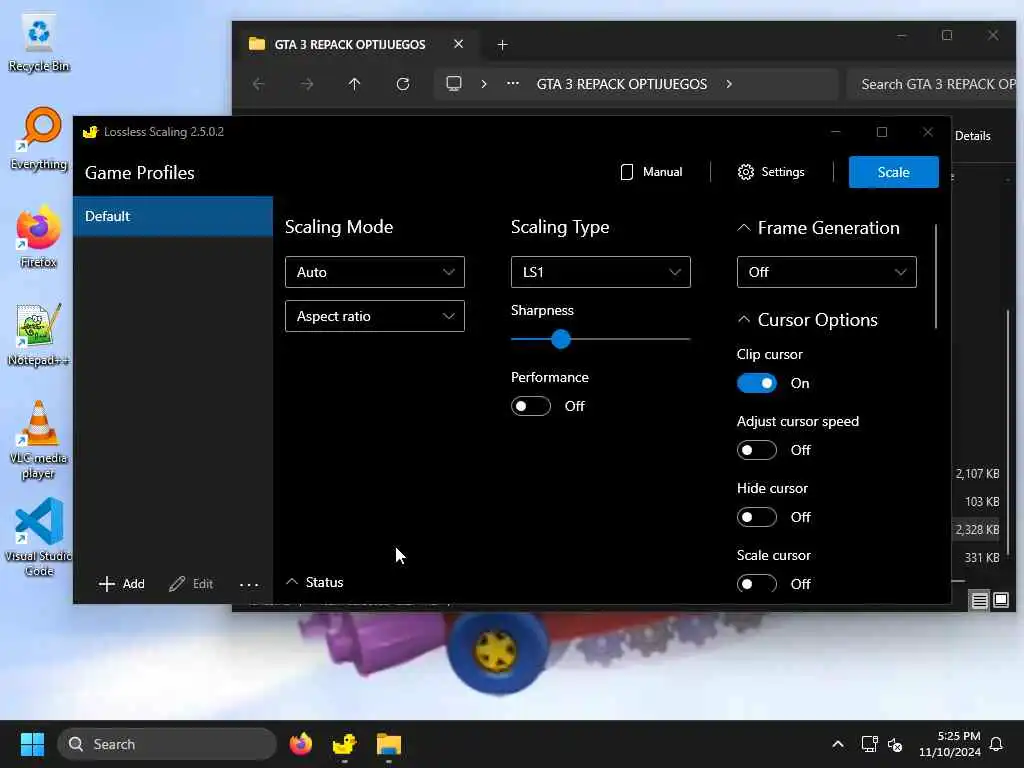Expand the Status section
Screen dimensions: 1024x768
click(292, 582)
